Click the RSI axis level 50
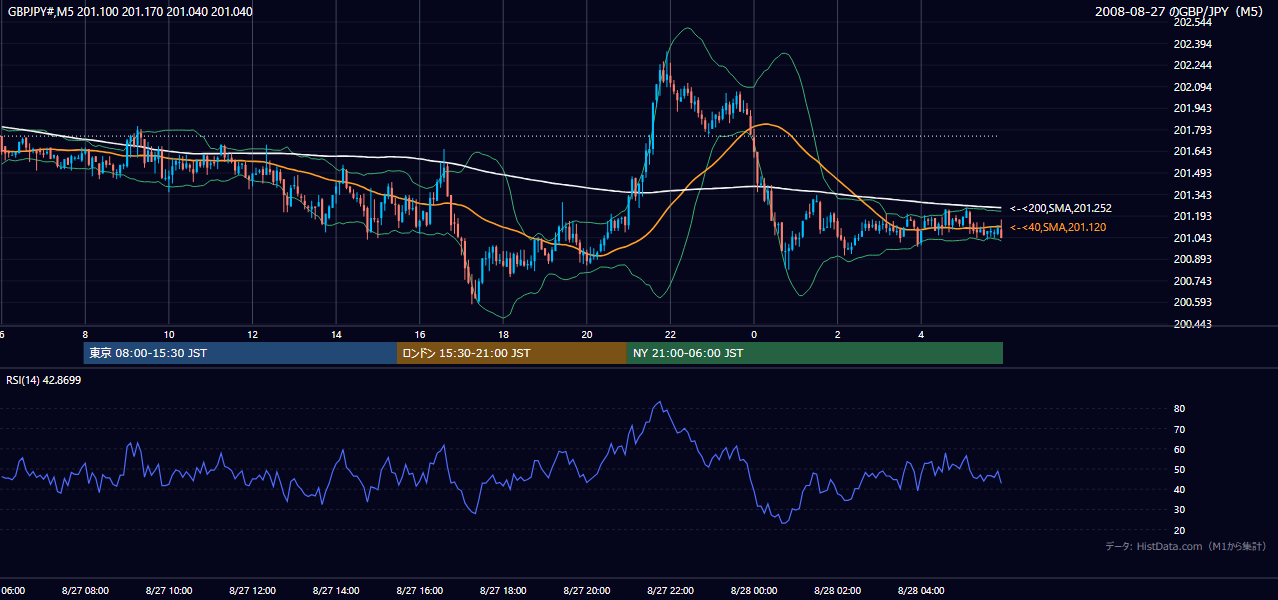1278x600 pixels. tap(1180, 469)
